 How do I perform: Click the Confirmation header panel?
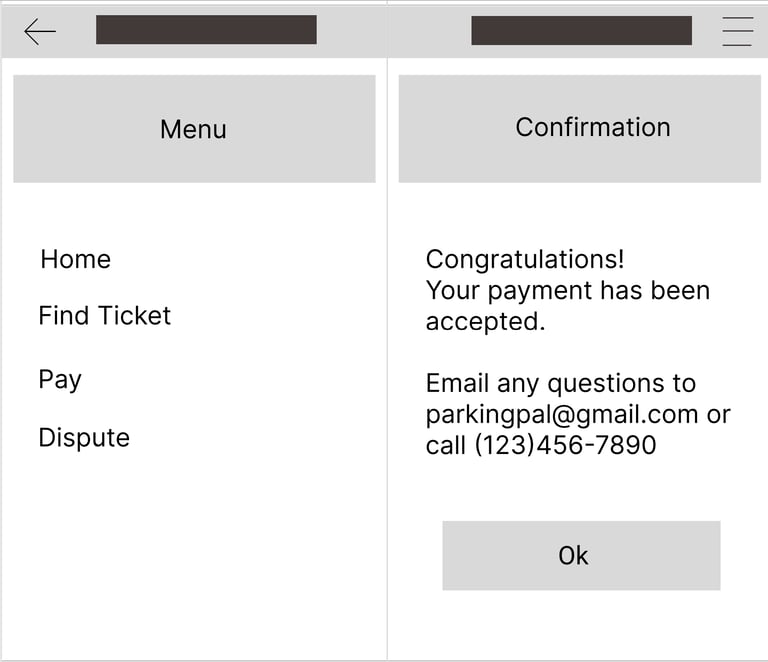coord(579,129)
